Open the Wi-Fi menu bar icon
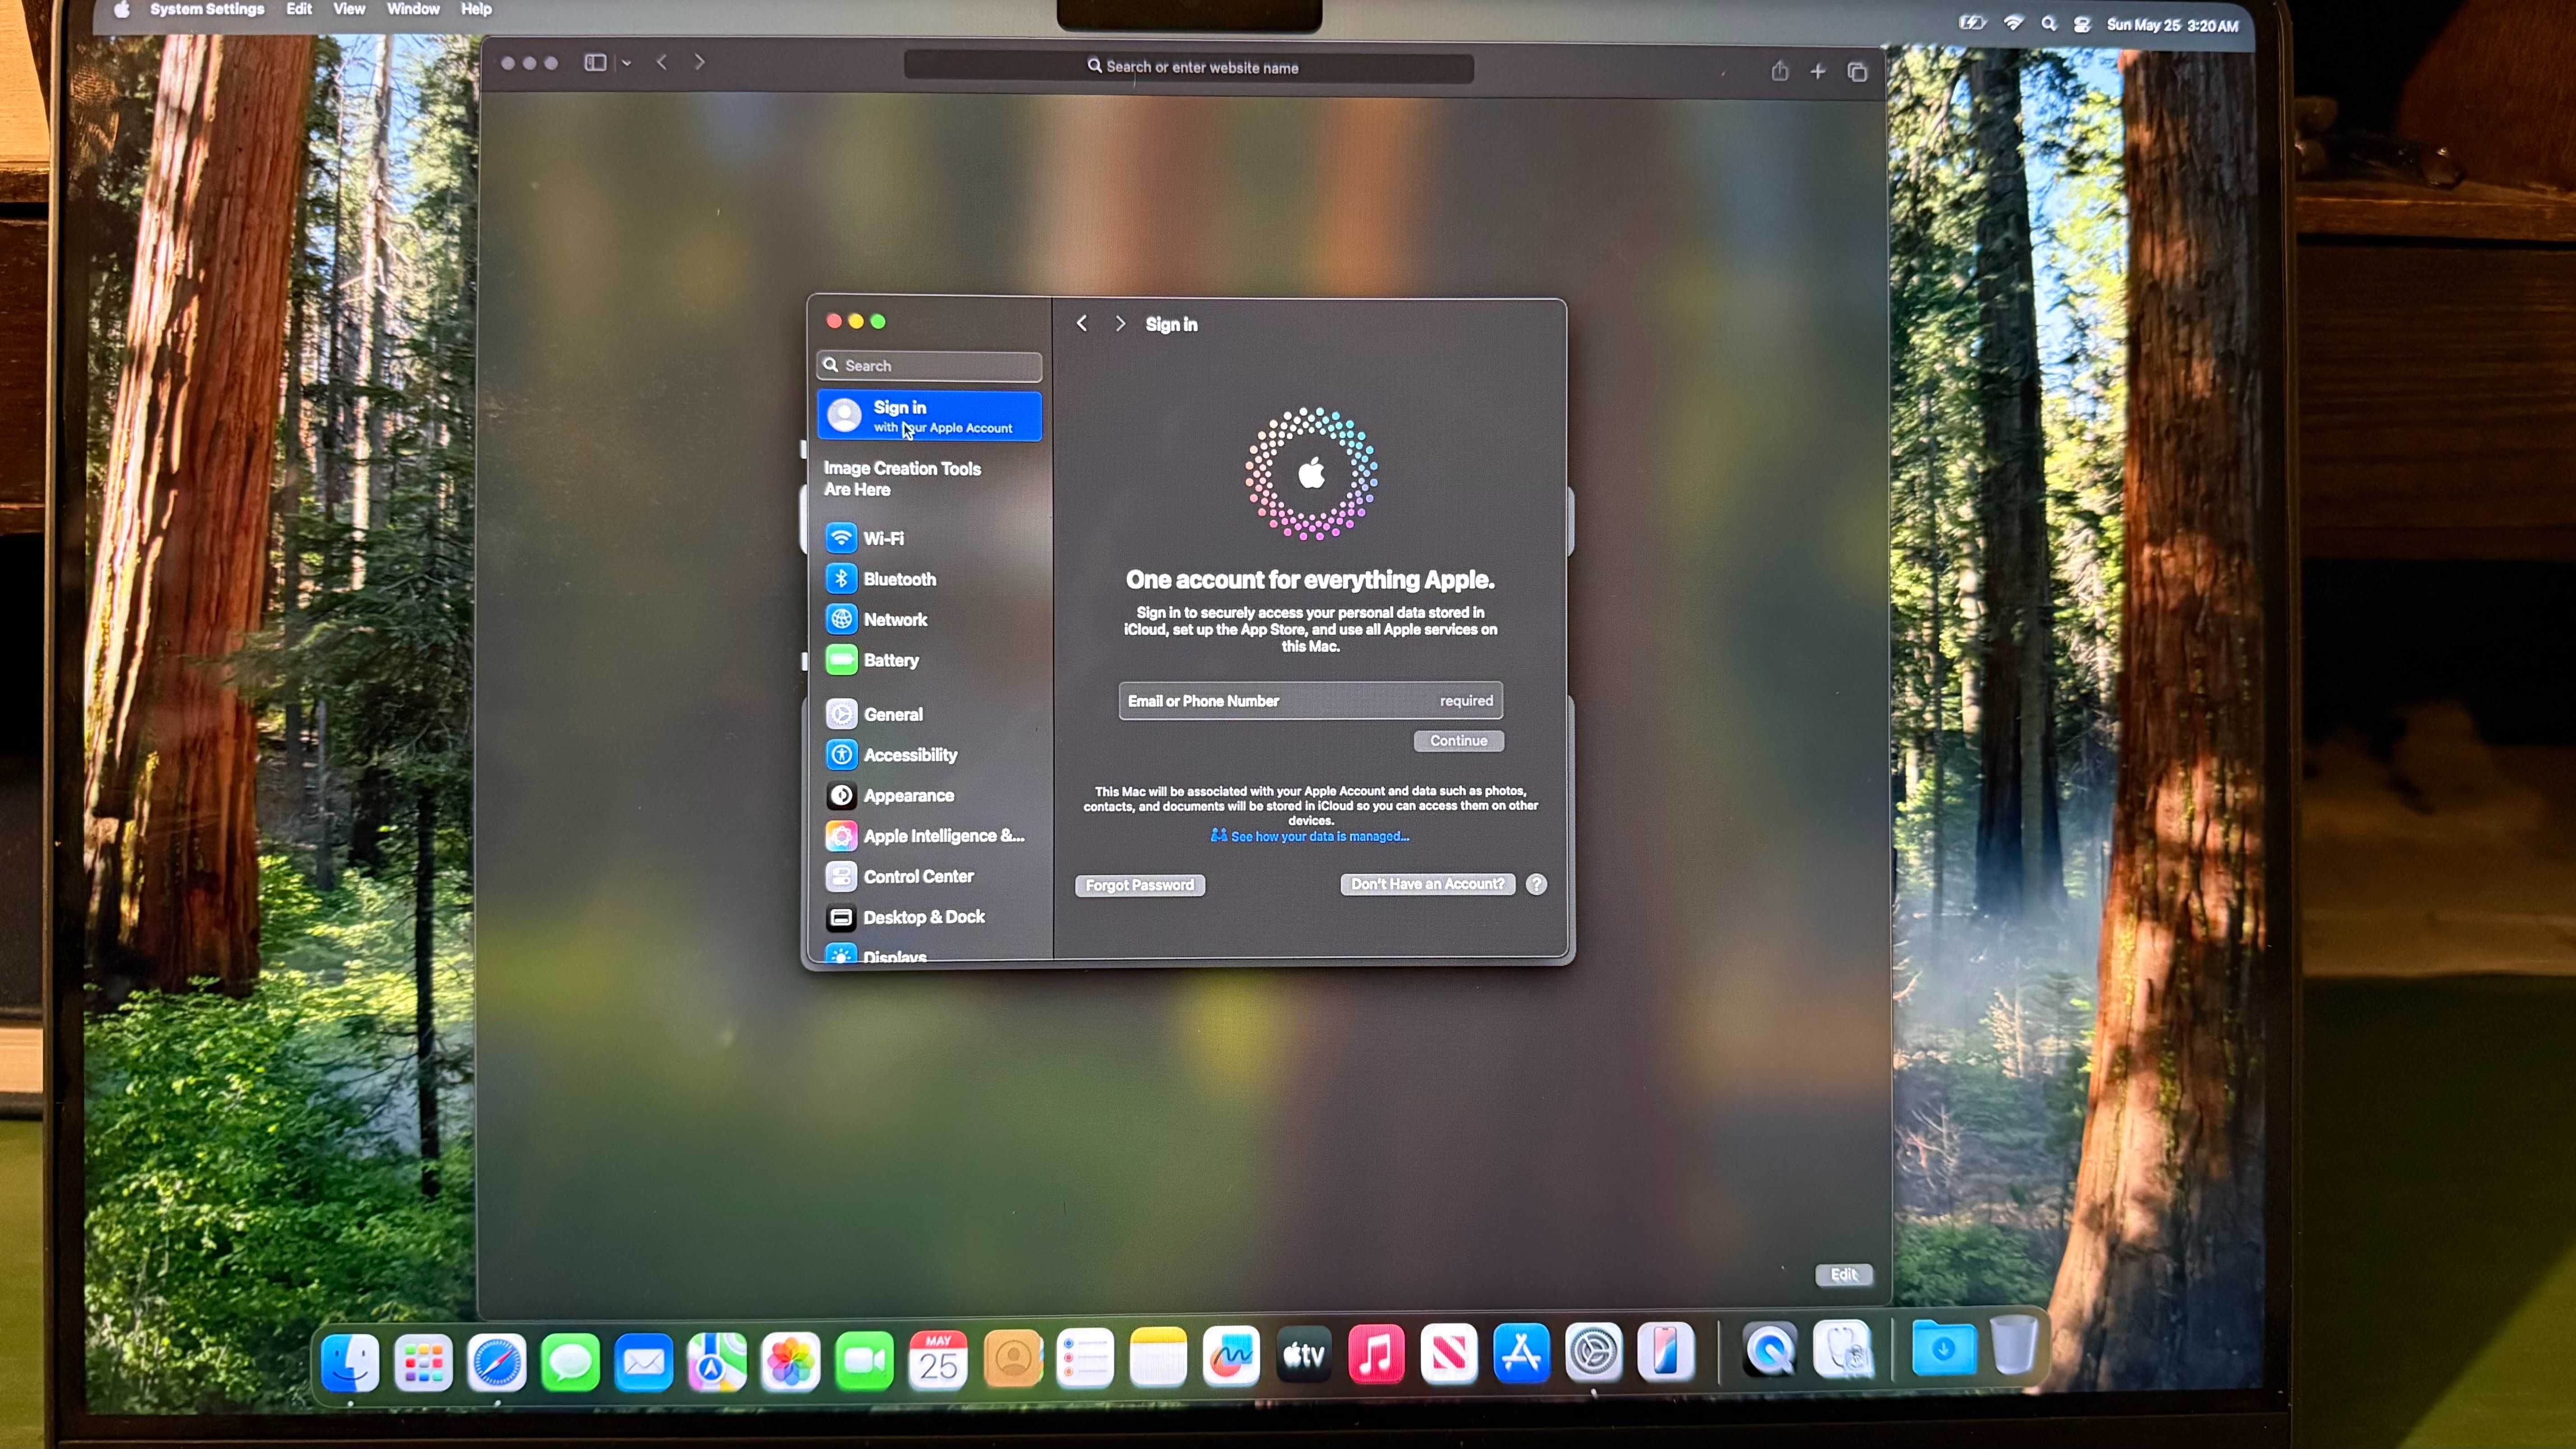 [x=2013, y=23]
